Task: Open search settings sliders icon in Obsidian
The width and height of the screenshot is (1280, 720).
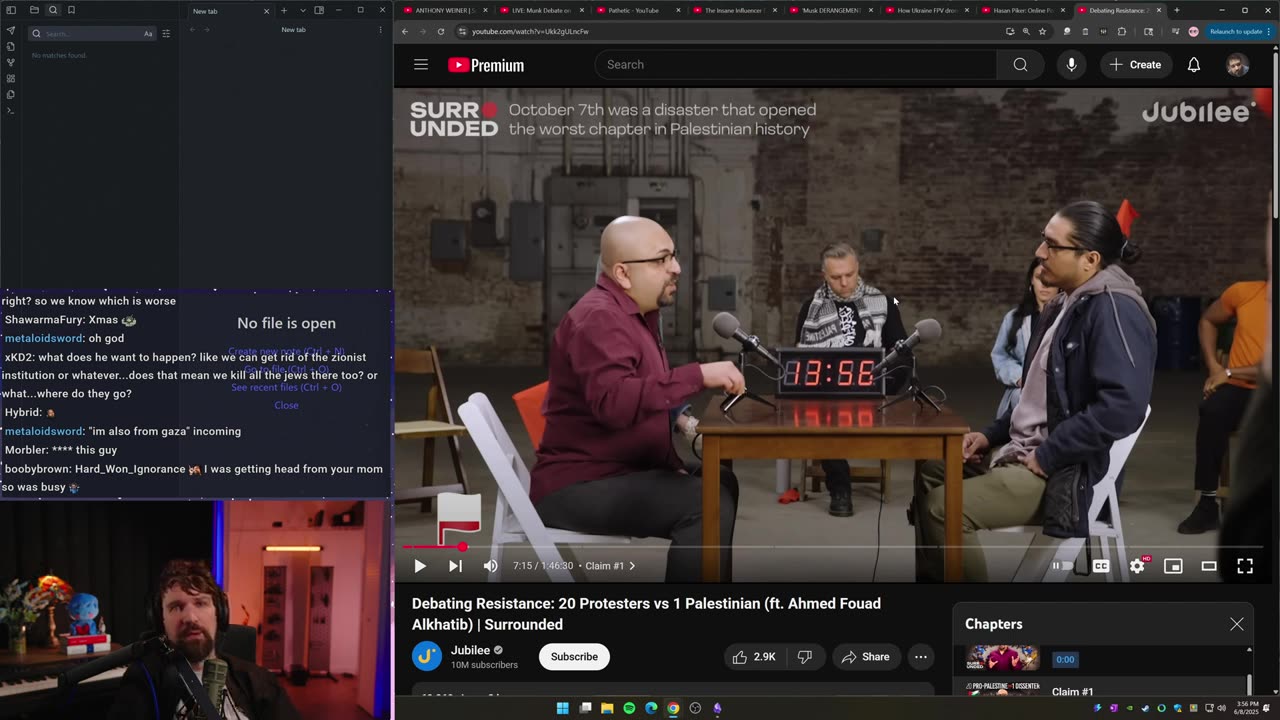Action: click(x=166, y=33)
